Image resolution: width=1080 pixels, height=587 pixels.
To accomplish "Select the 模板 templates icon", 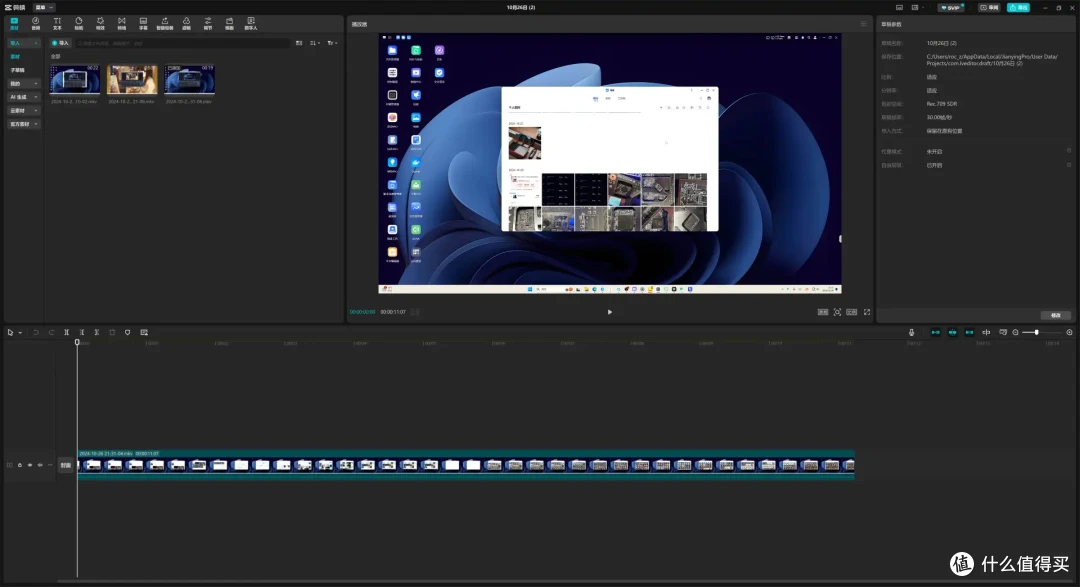I will 229,23.
